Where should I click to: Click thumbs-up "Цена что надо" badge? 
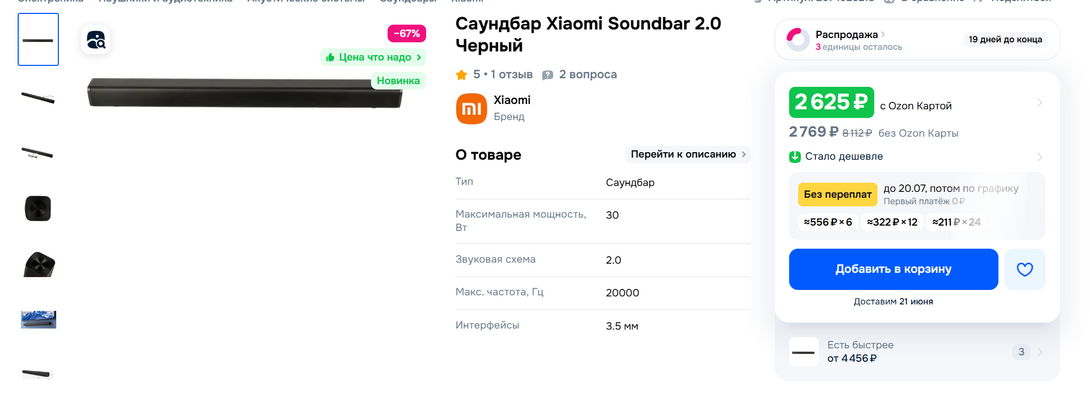[373, 57]
